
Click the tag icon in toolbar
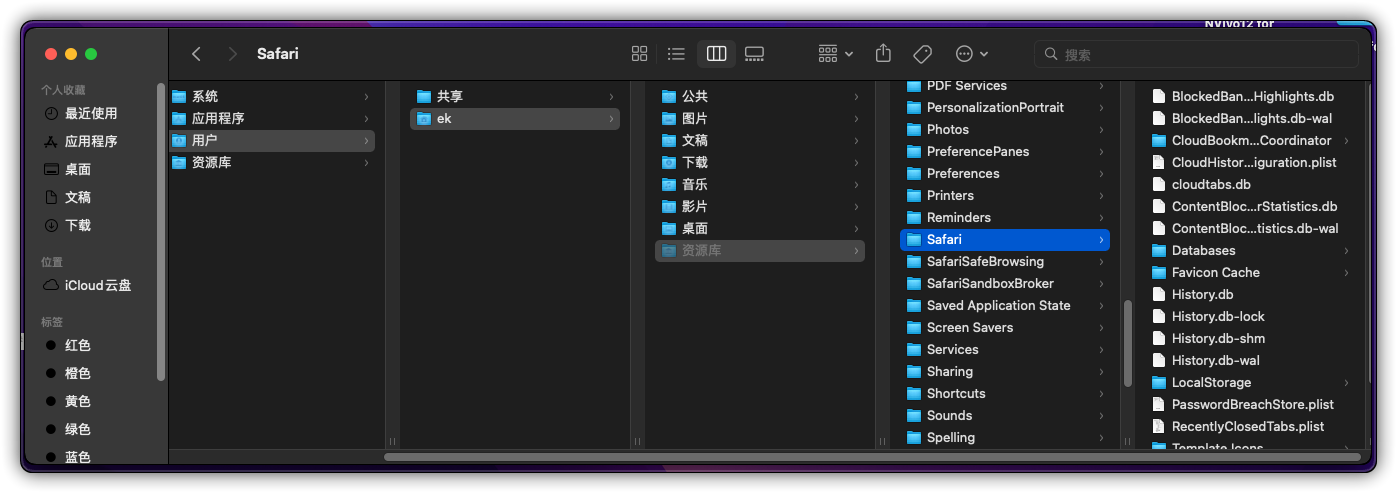tap(922, 54)
